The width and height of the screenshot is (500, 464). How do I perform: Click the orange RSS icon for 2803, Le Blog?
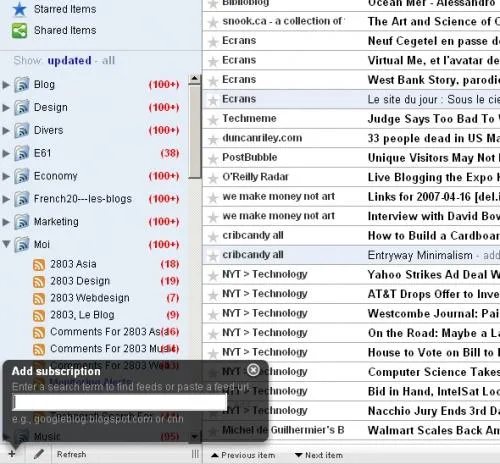click(x=39, y=316)
